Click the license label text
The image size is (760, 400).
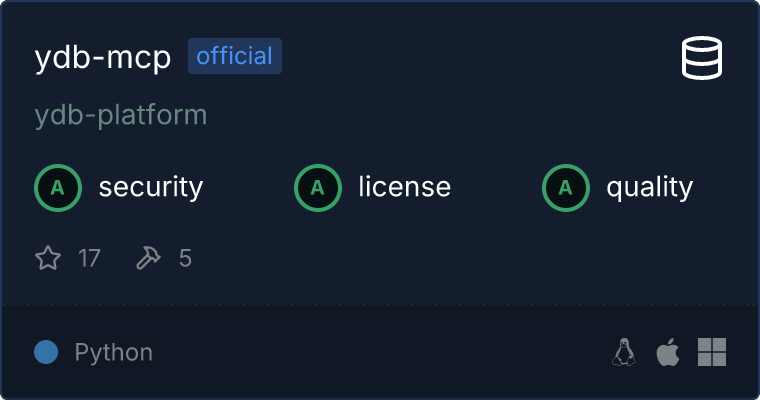[x=405, y=187]
